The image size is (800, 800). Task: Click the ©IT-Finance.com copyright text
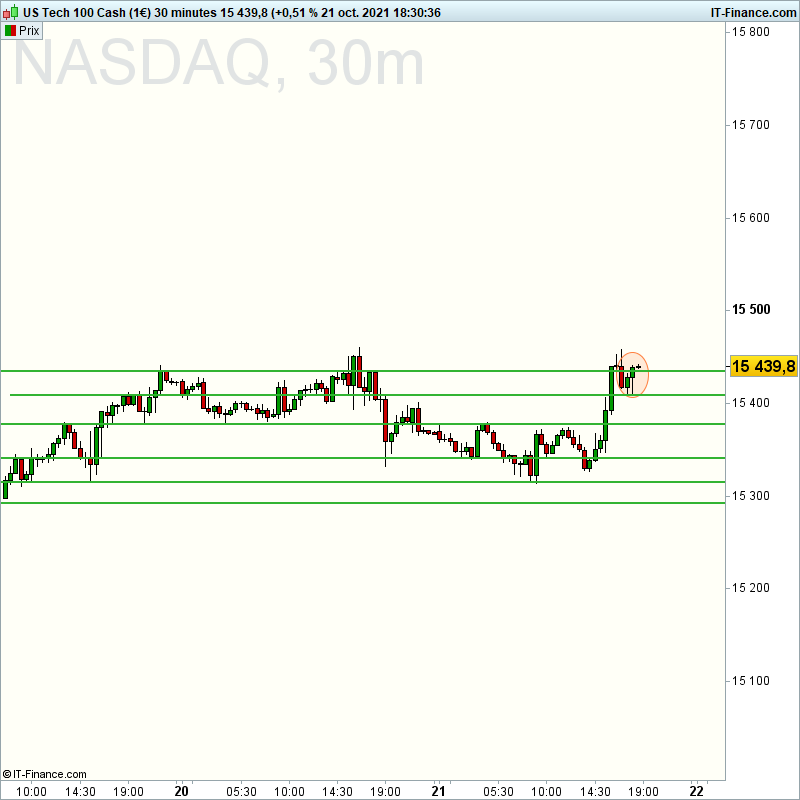[44, 774]
